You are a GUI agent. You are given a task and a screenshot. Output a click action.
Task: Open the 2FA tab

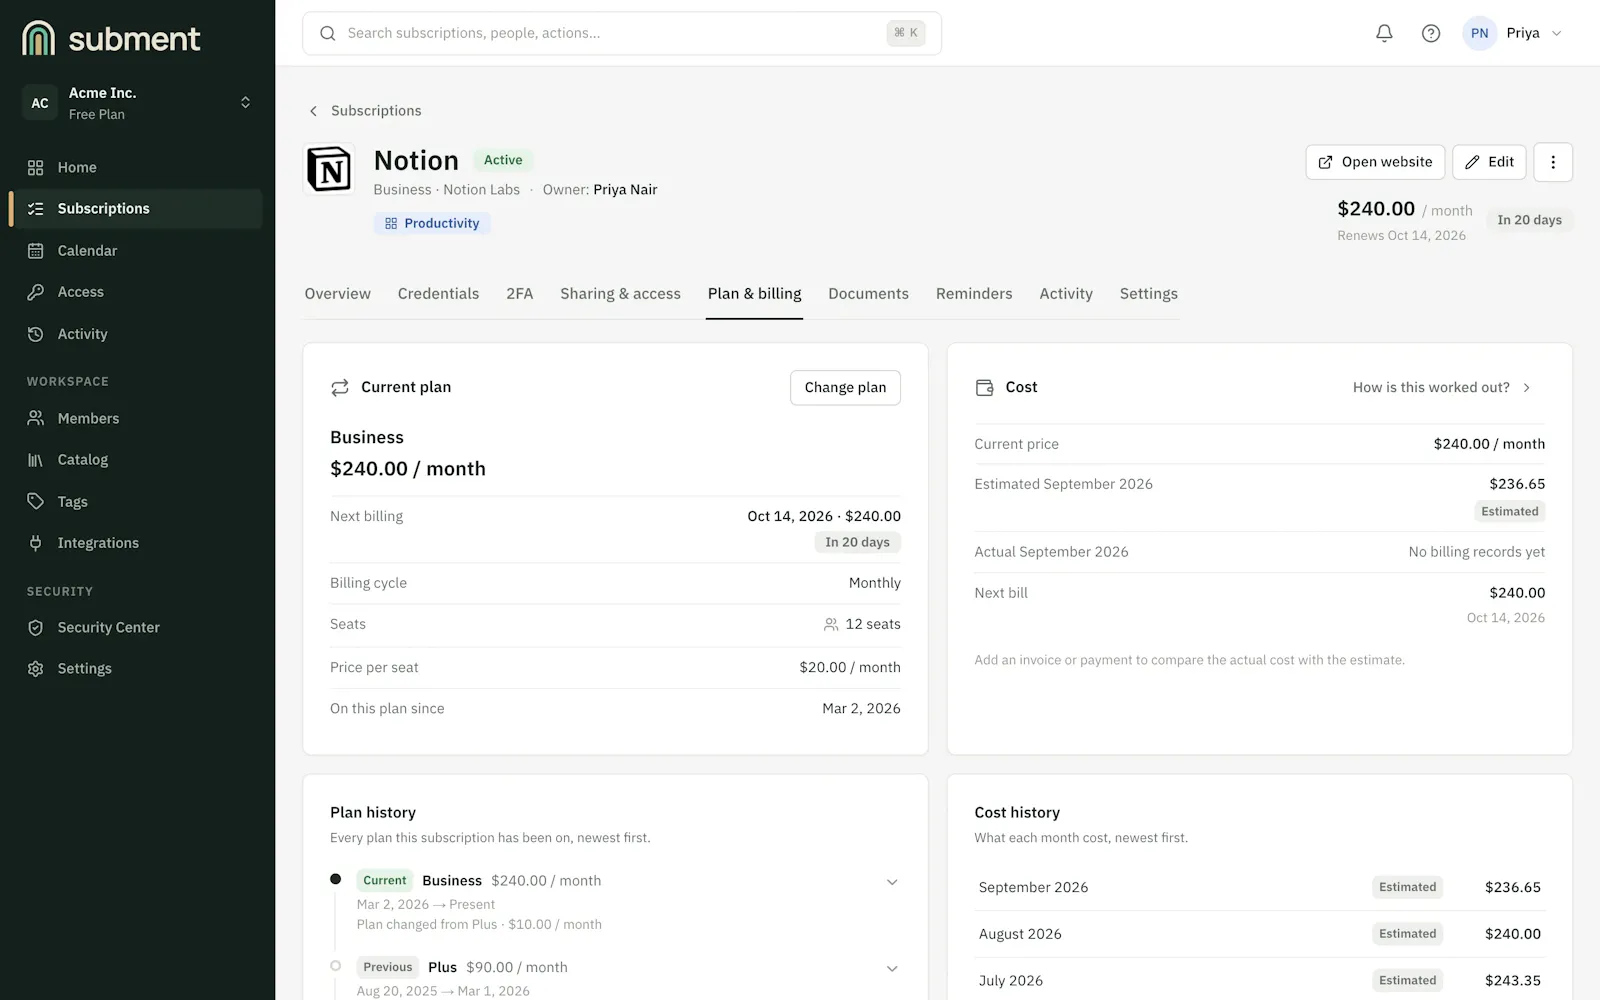point(519,294)
